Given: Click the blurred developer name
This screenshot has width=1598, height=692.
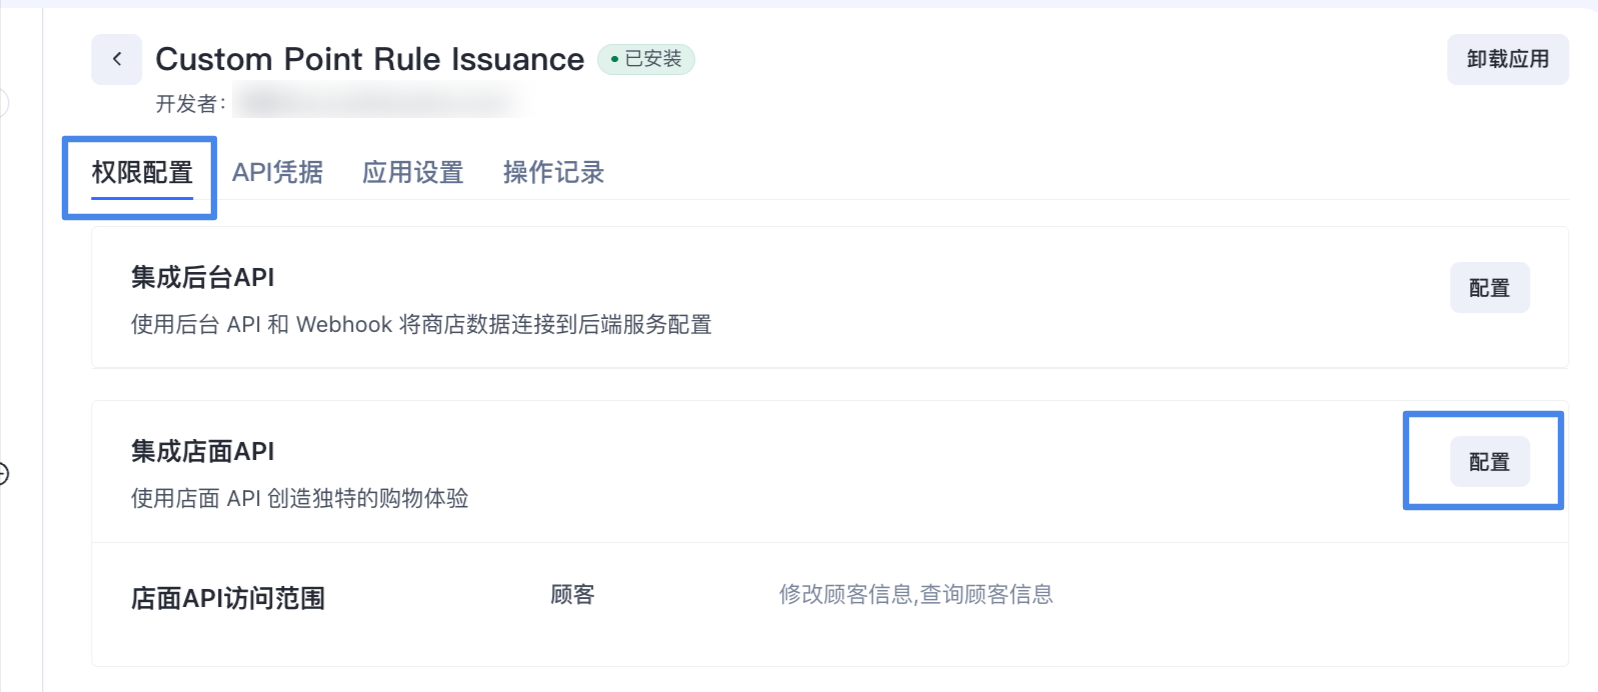Looking at the screenshot, I should point(380,102).
